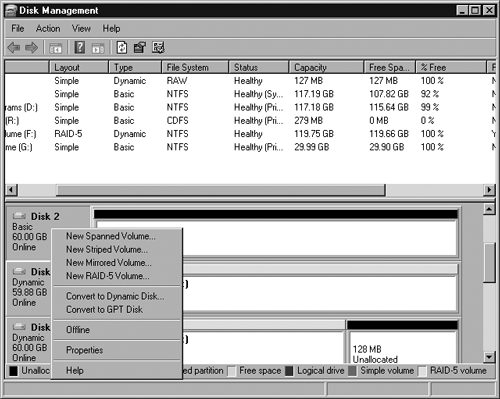Click the Disk Management title bar icon
The width and height of the screenshot is (500, 399).
click(x=11, y=11)
